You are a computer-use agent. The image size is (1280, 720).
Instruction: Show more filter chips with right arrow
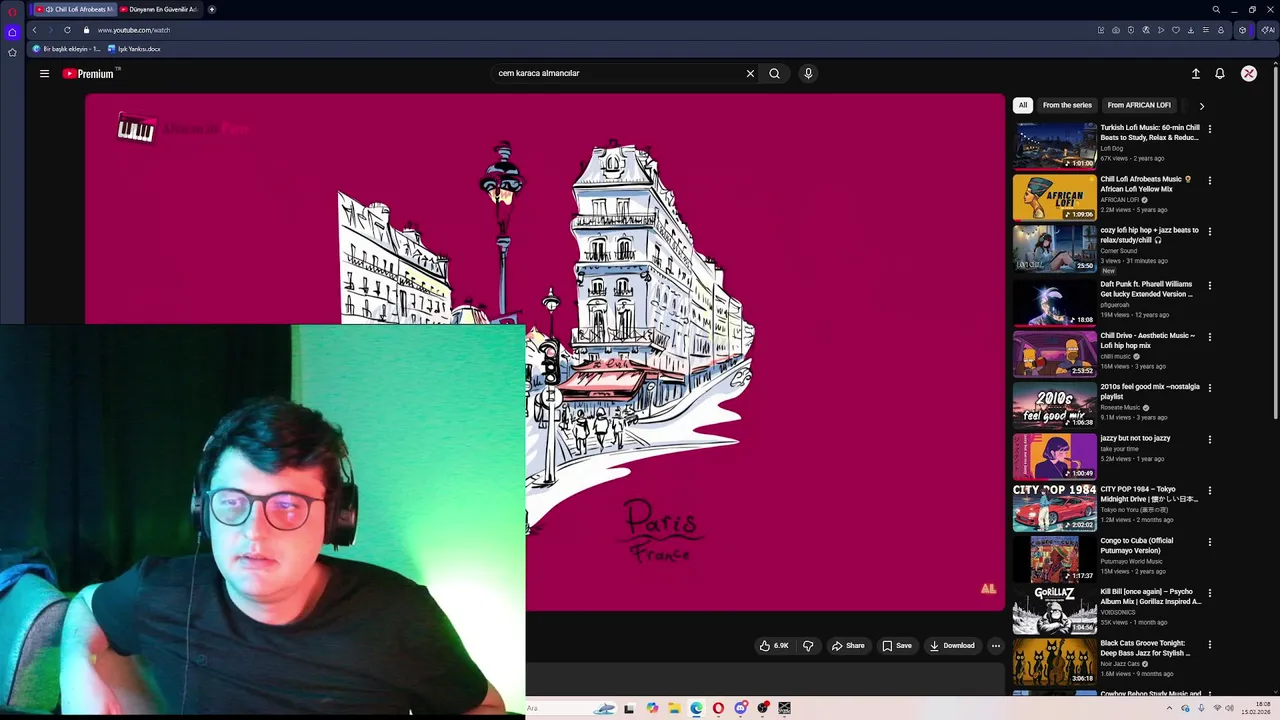tap(1201, 105)
